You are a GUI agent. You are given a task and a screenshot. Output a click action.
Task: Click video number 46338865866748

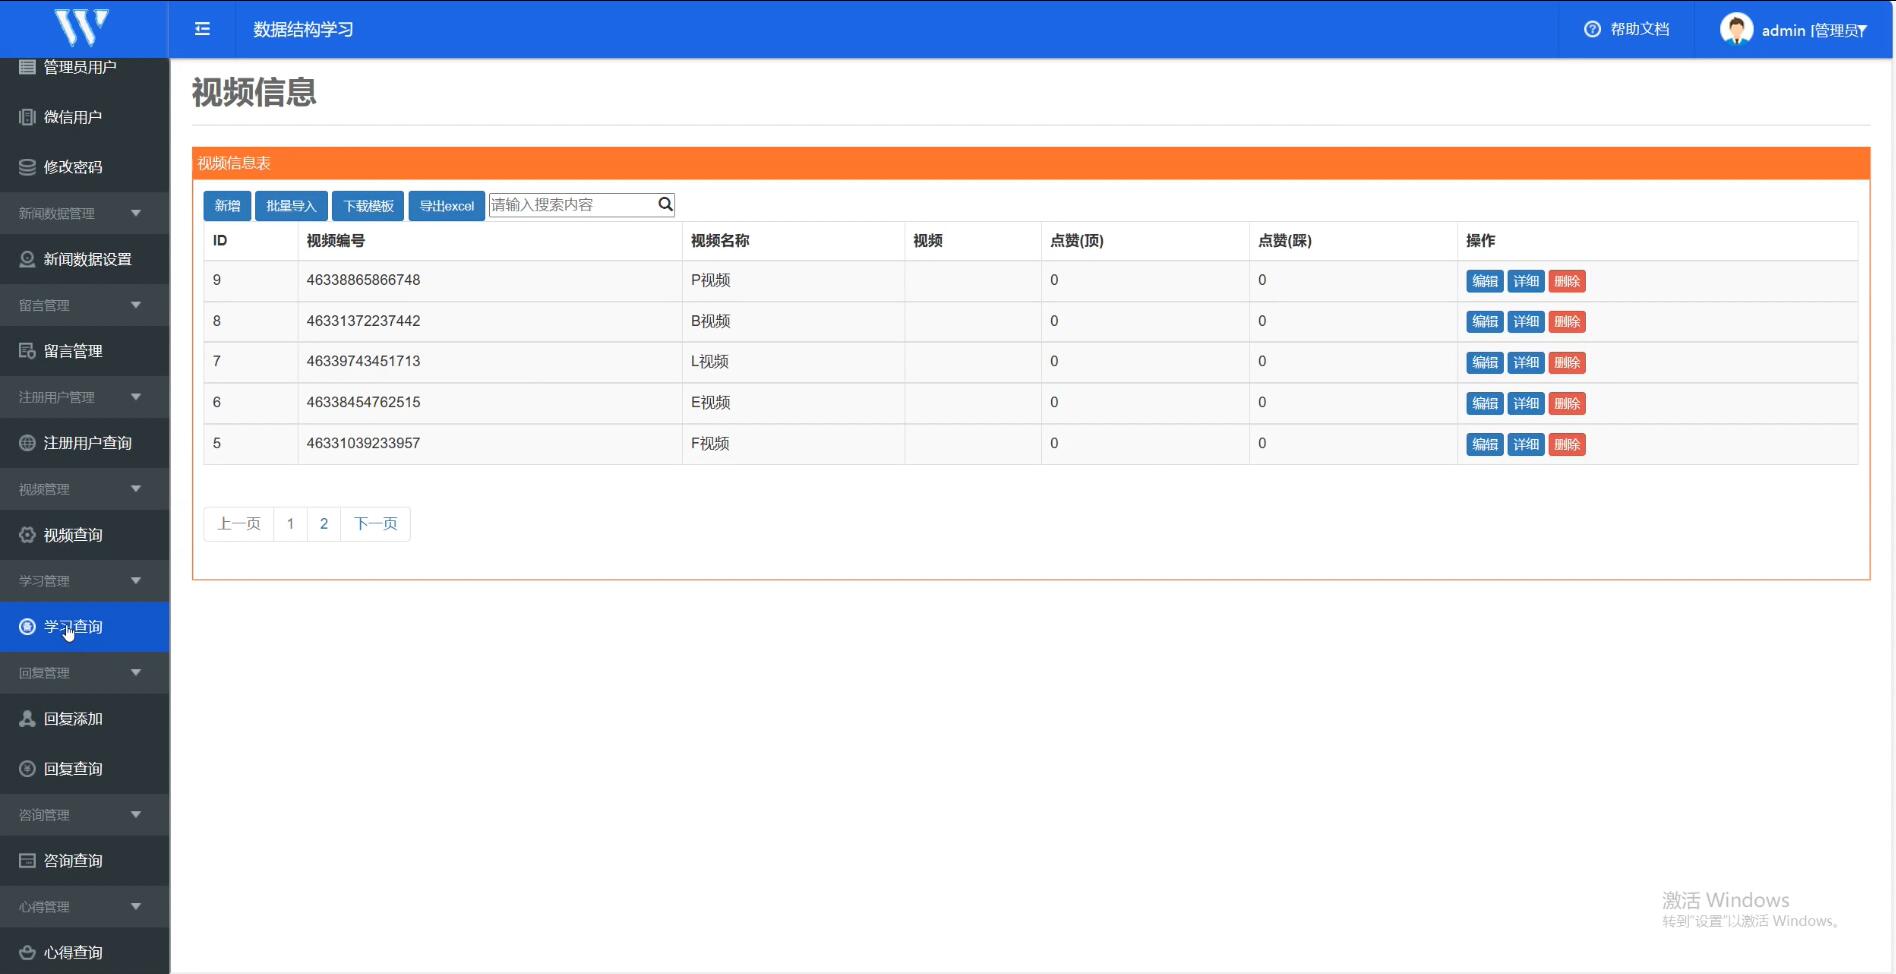[x=363, y=280]
